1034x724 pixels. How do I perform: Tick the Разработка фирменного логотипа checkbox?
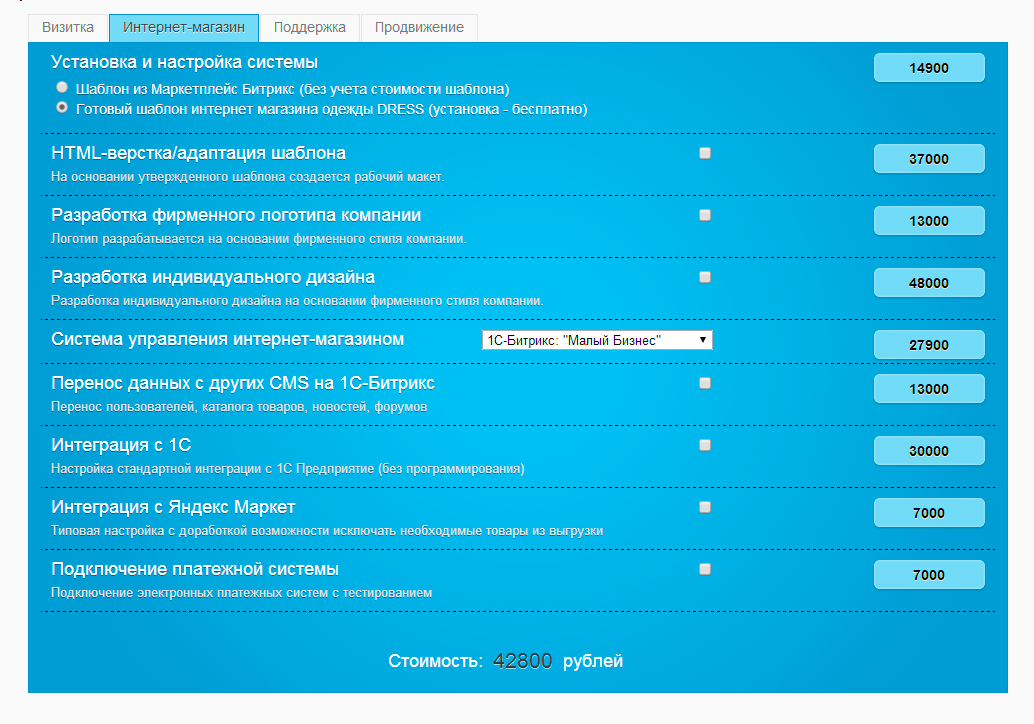click(x=705, y=215)
